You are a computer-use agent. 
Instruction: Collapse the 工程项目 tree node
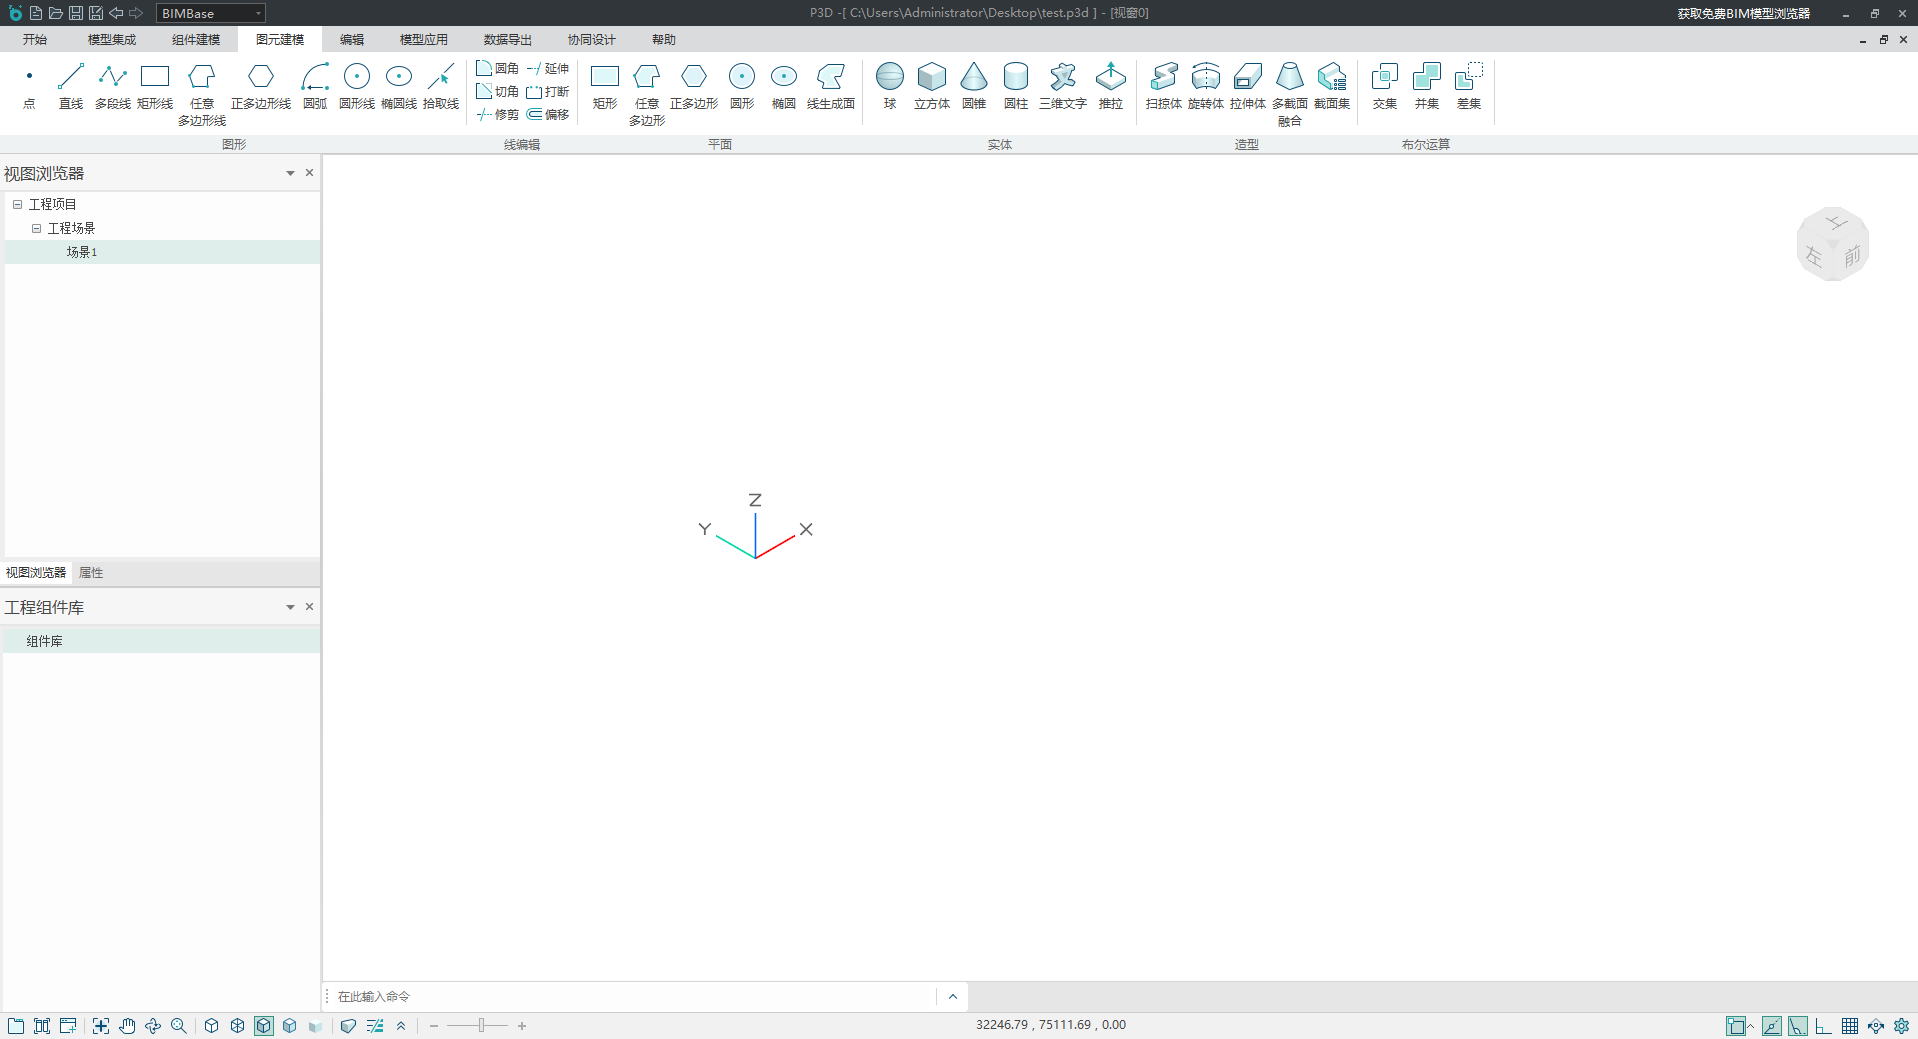click(17, 204)
